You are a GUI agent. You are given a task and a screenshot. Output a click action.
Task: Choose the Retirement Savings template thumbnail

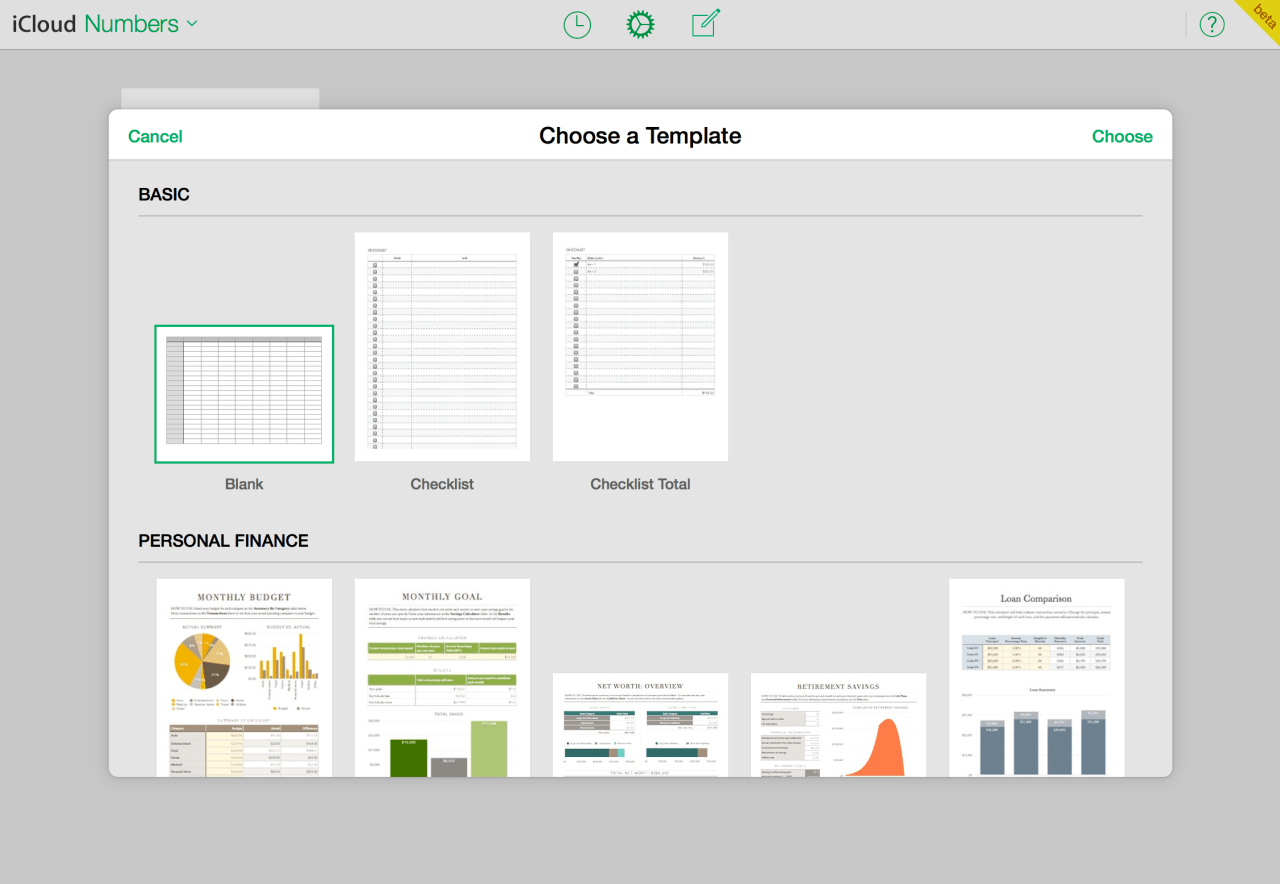coord(838,724)
